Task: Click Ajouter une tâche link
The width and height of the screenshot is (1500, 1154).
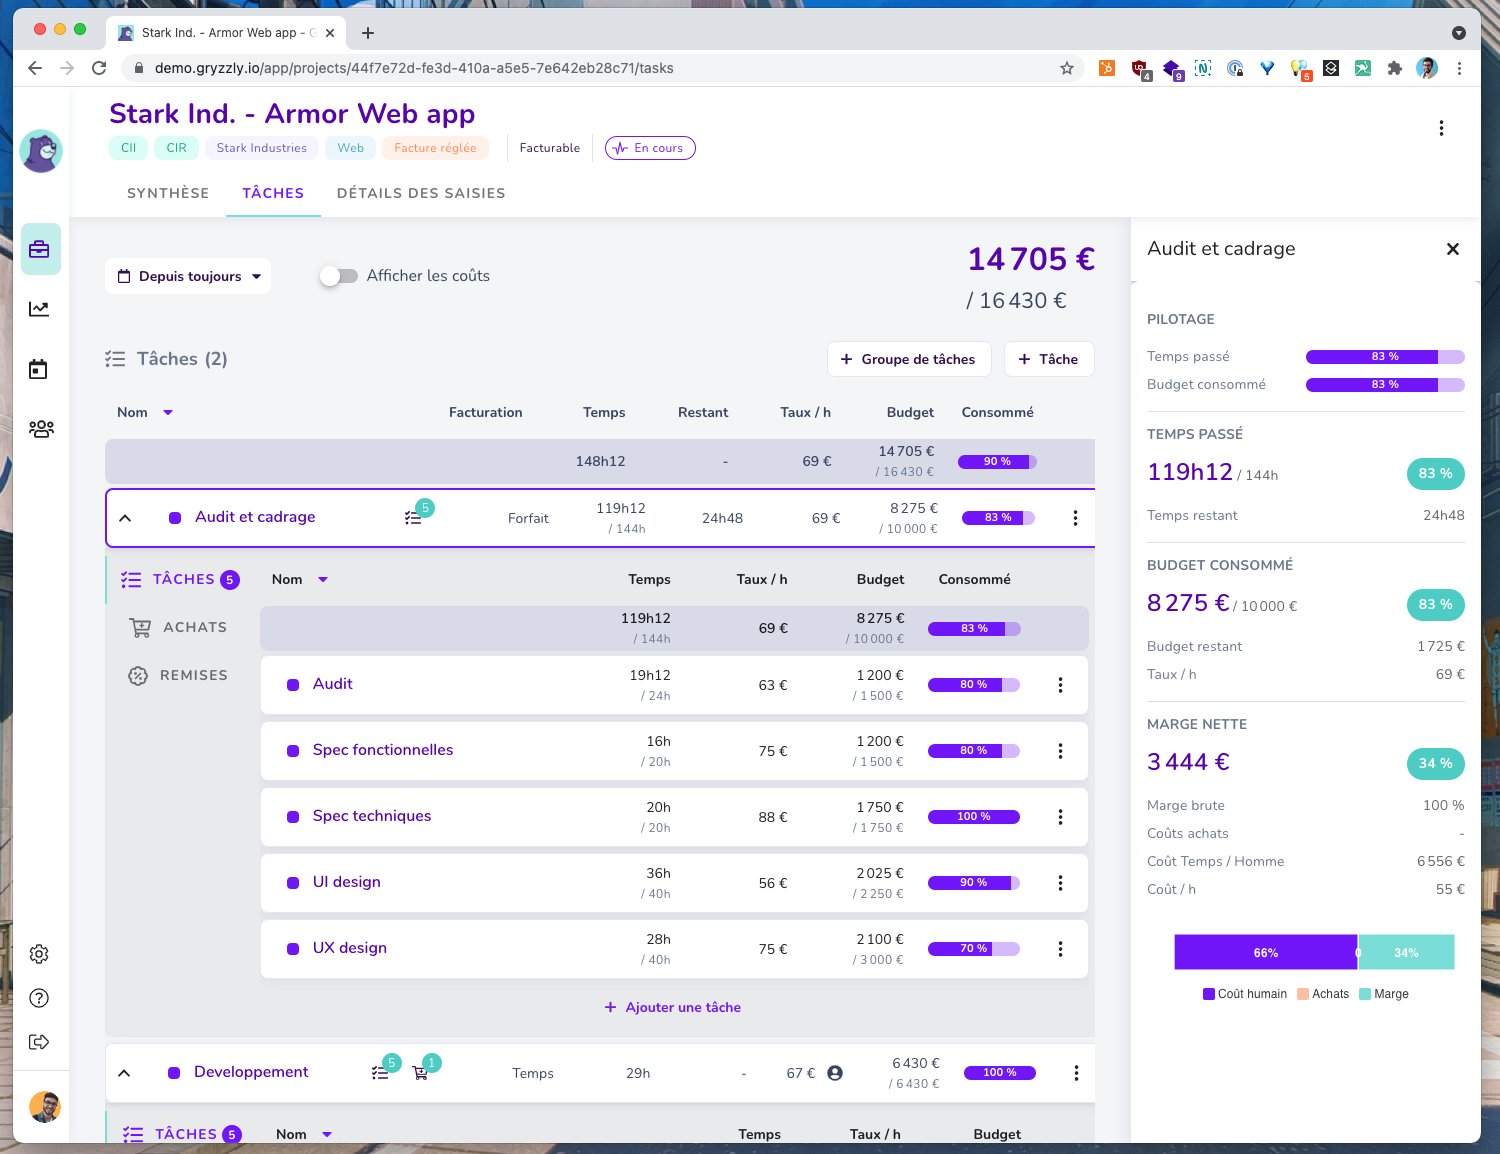Action: (673, 1007)
